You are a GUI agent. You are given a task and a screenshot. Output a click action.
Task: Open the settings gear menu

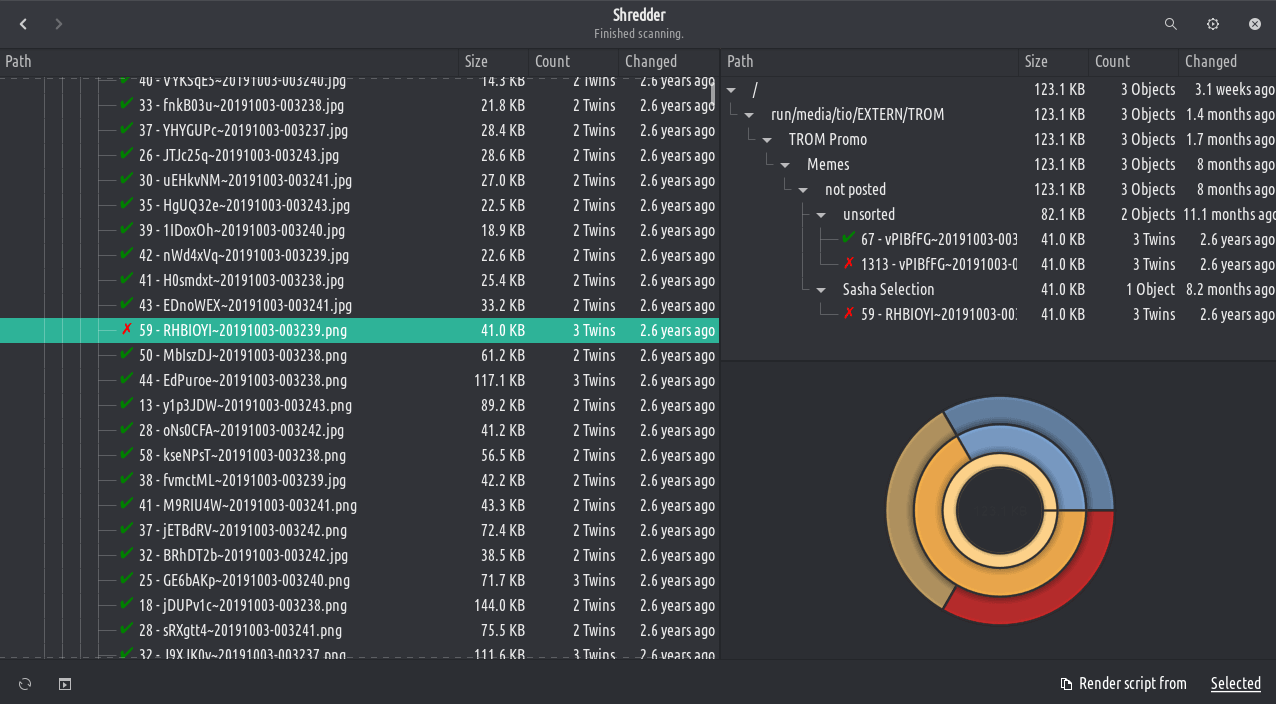1213,24
